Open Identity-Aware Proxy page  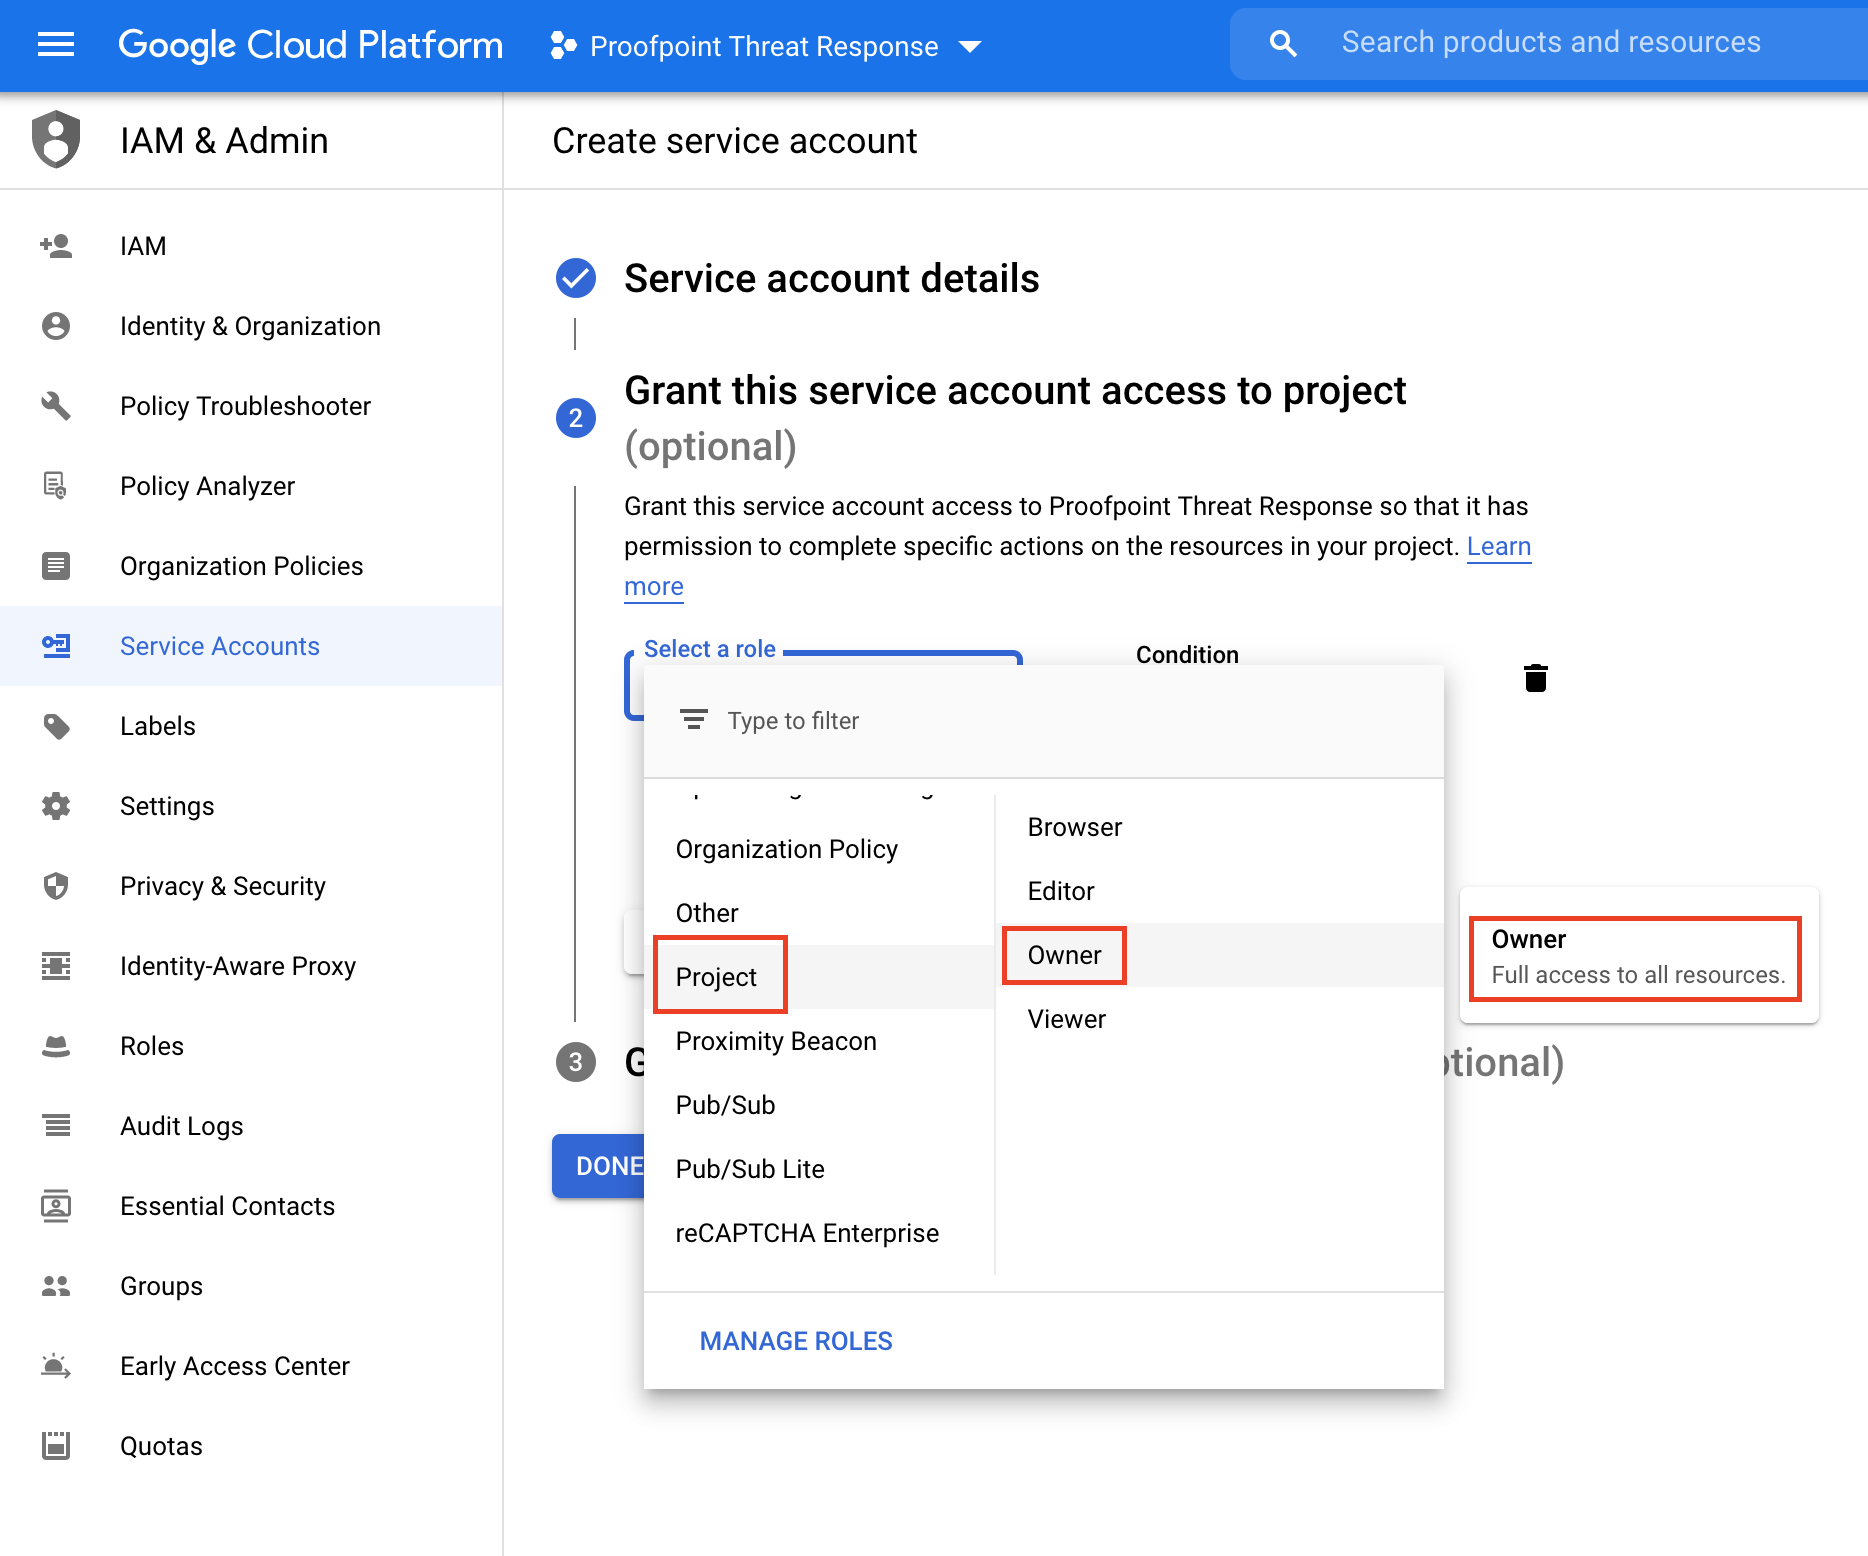[251, 966]
